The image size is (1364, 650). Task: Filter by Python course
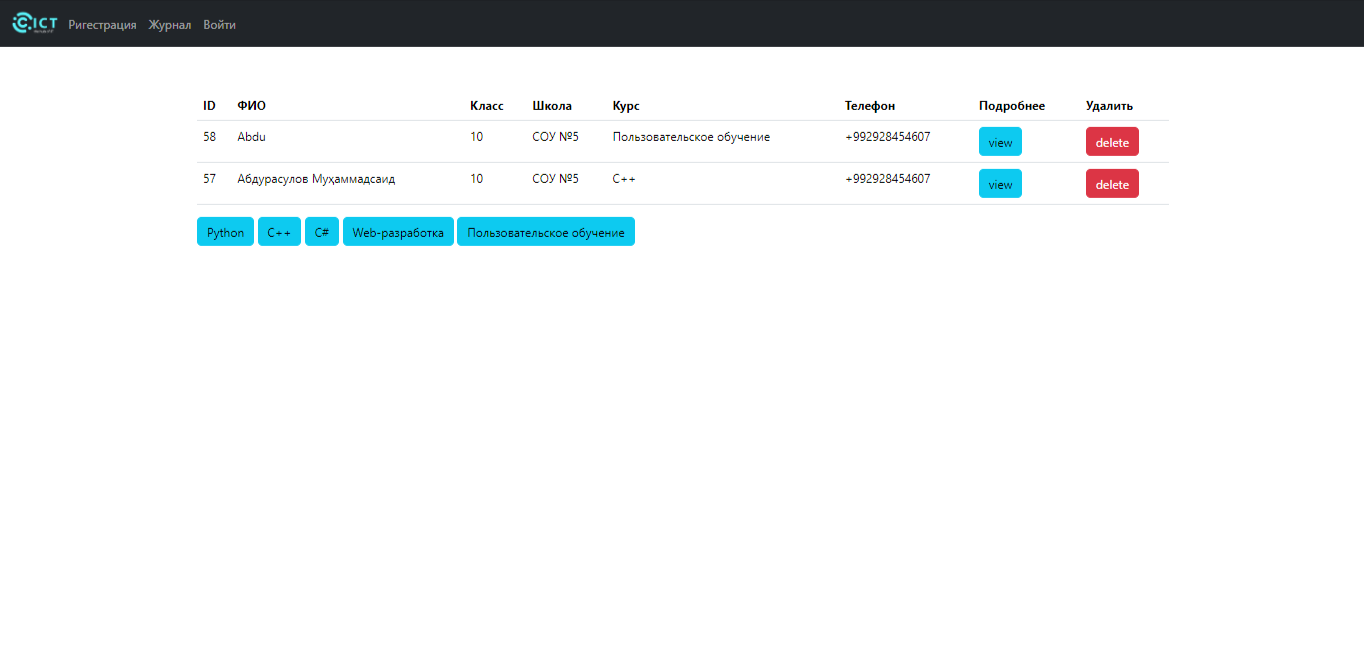click(x=225, y=232)
